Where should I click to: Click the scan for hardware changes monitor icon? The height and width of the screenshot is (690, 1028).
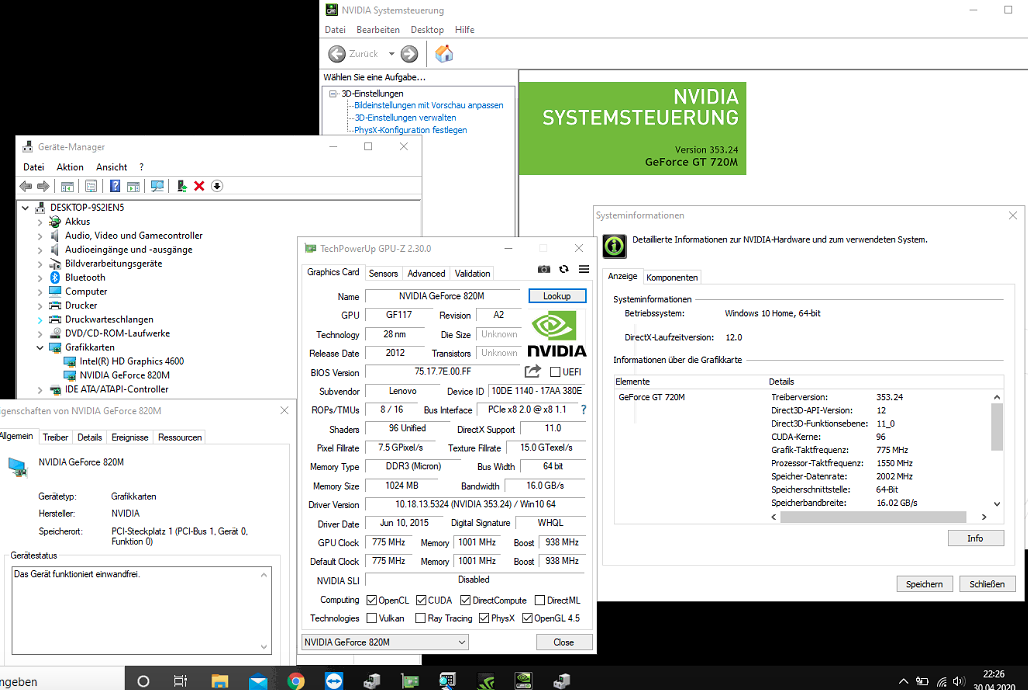point(157,186)
